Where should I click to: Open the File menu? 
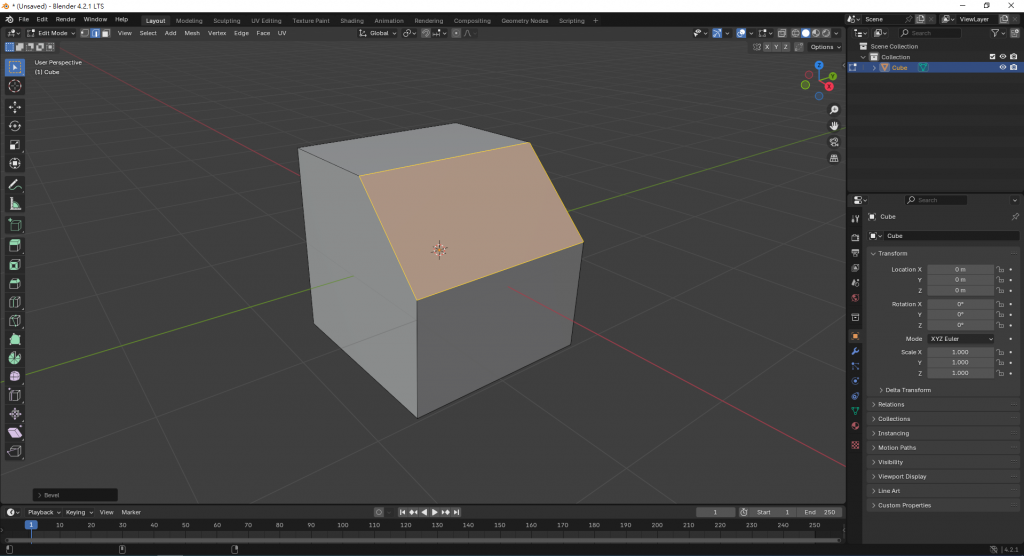[x=24, y=20]
